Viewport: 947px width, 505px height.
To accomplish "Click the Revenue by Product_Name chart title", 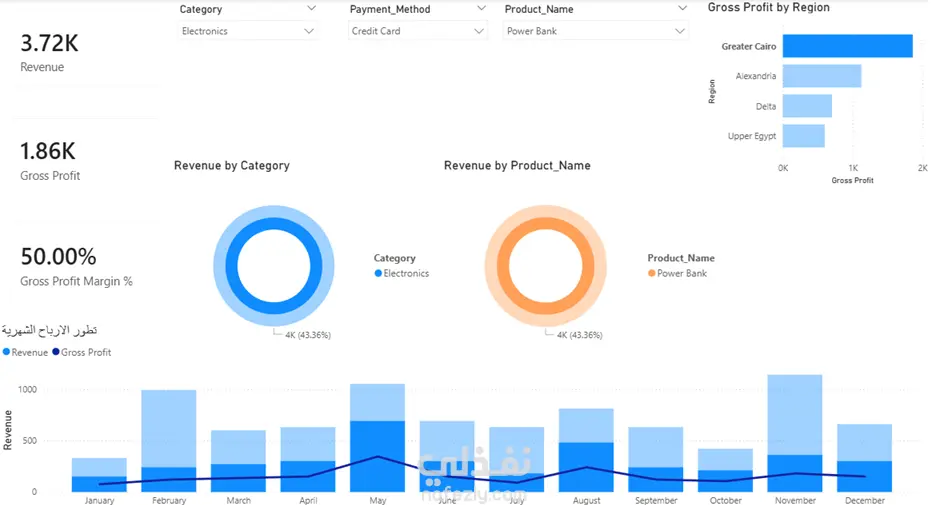I will [x=517, y=166].
